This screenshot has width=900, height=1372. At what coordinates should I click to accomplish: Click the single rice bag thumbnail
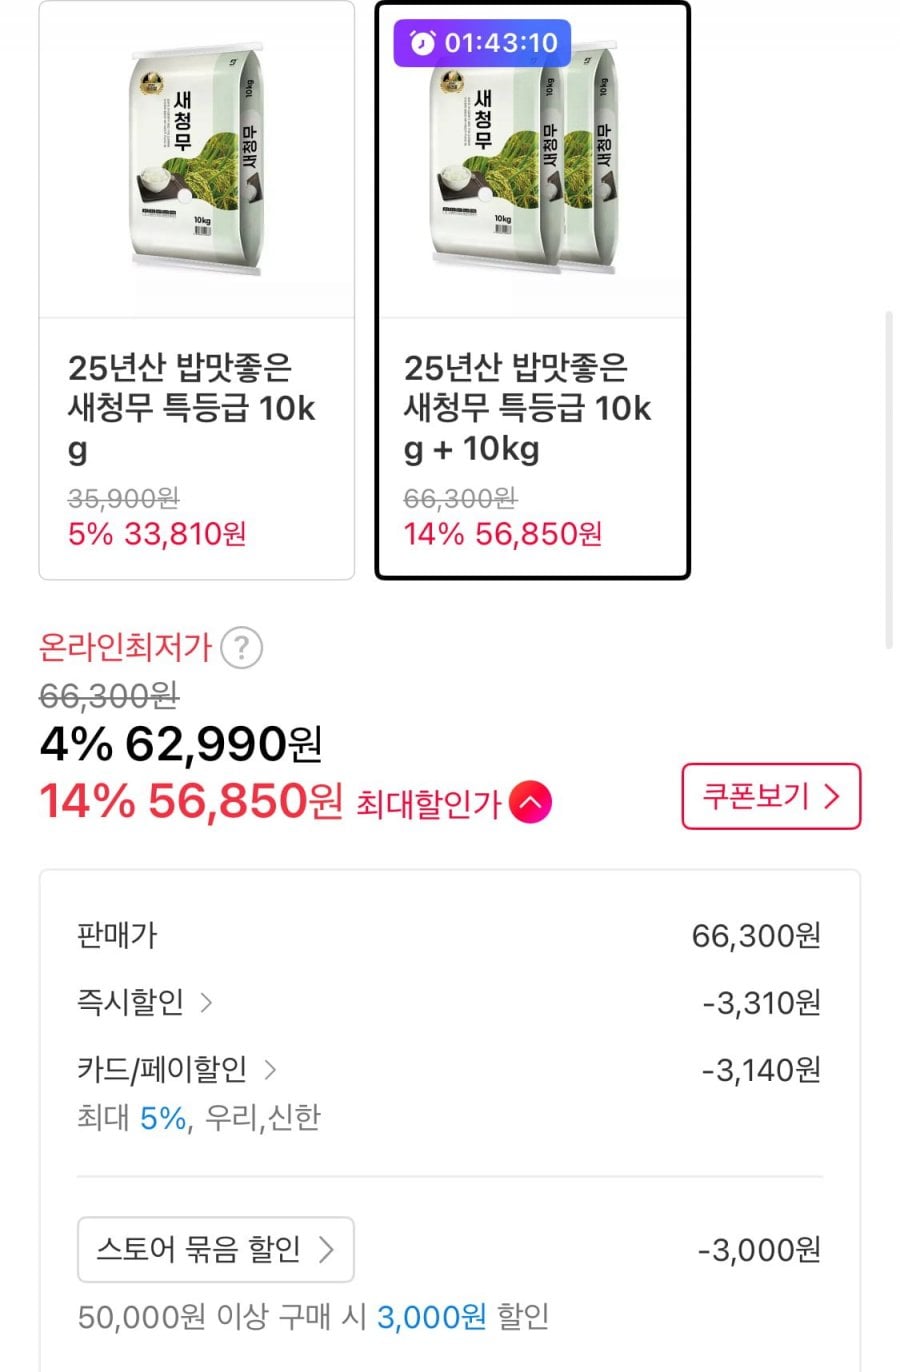[x=197, y=160]
